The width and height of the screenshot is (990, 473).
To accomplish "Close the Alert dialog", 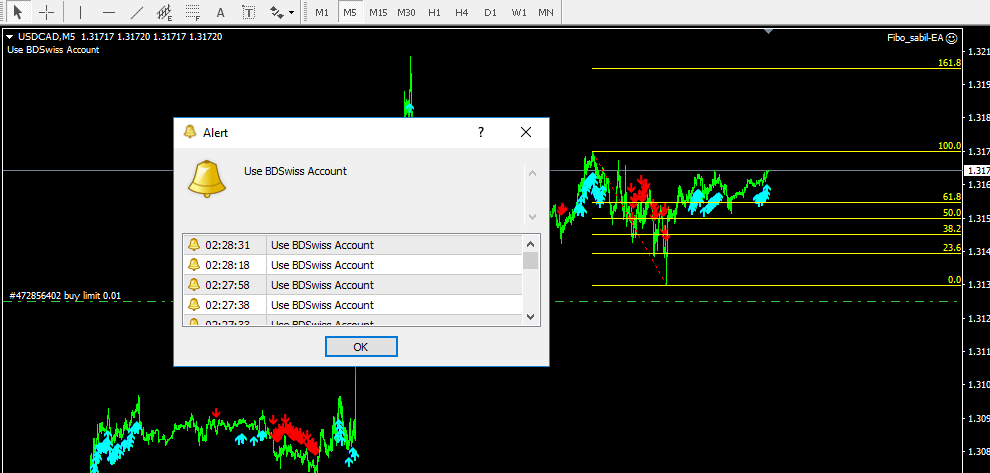I will tap(525, 132).
